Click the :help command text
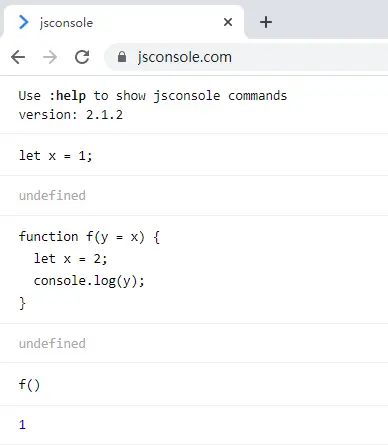Image resolution: width=388 pixels, height=445 pixels. click(67, 96)
